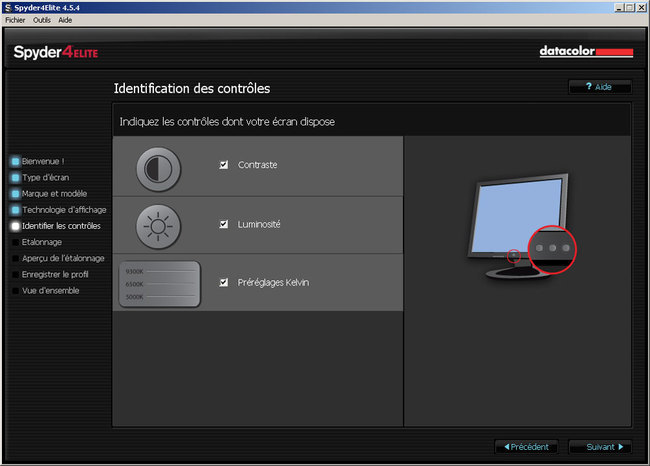
Task: Minimize the Spyder4Elite window
Action: 619,8
